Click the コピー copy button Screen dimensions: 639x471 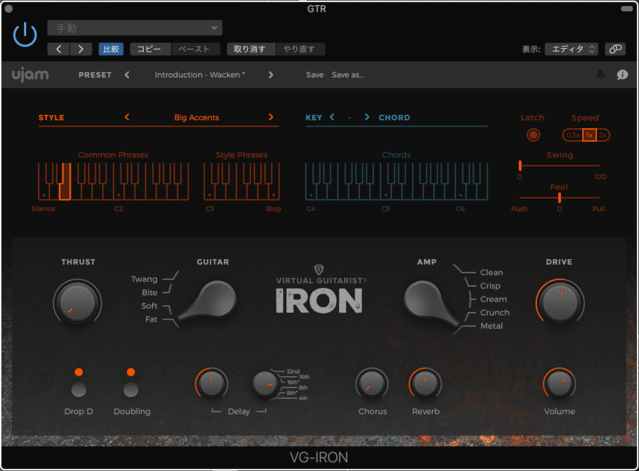coord(149,49)
